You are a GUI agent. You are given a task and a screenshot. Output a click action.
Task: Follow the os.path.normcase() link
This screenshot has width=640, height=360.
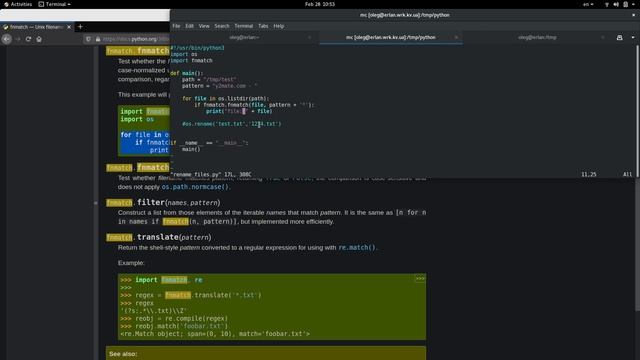pyautogui.click(x=195, y=187)
